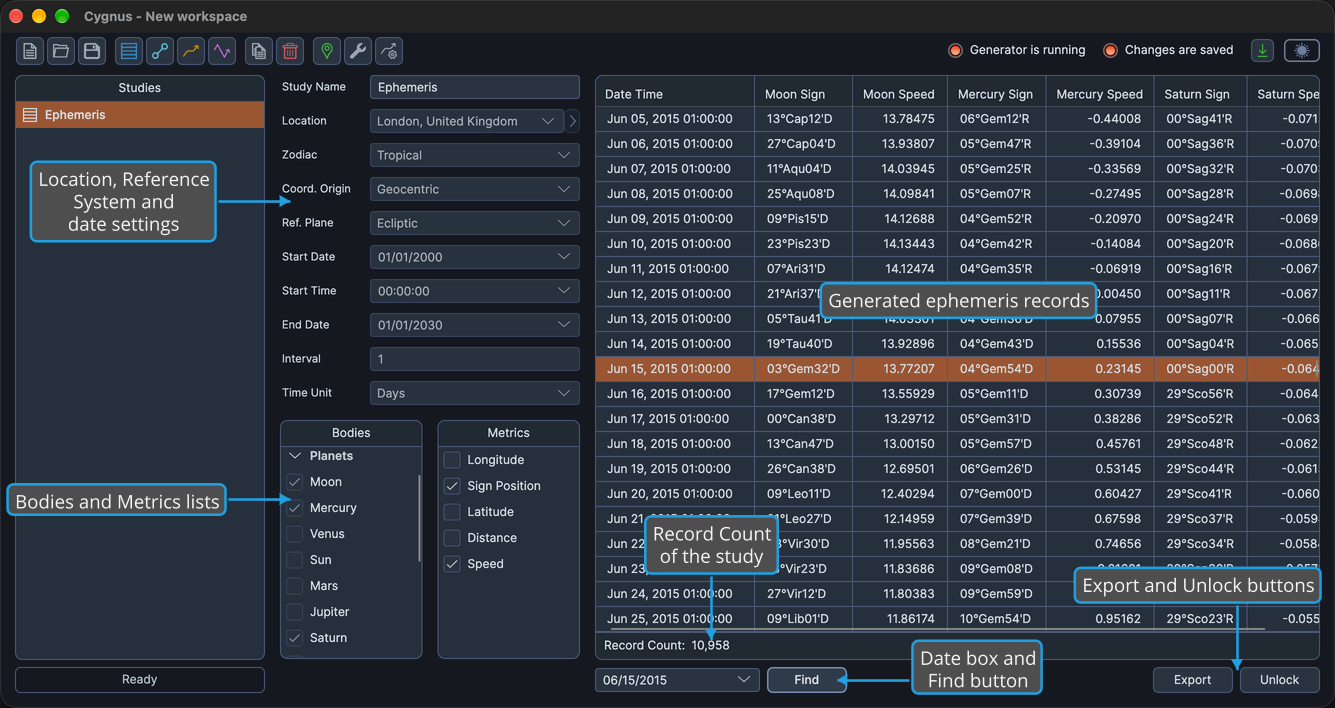Click the Date Time column header
This screenshot has width=1335, height=708.
click(x=675, y=94)
